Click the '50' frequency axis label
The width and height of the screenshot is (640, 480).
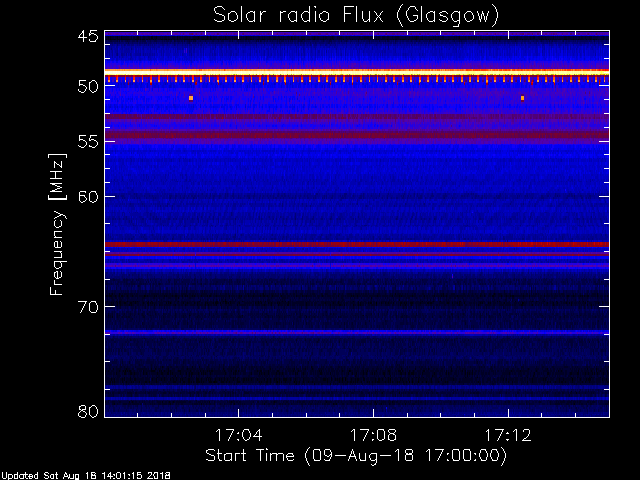88,87
